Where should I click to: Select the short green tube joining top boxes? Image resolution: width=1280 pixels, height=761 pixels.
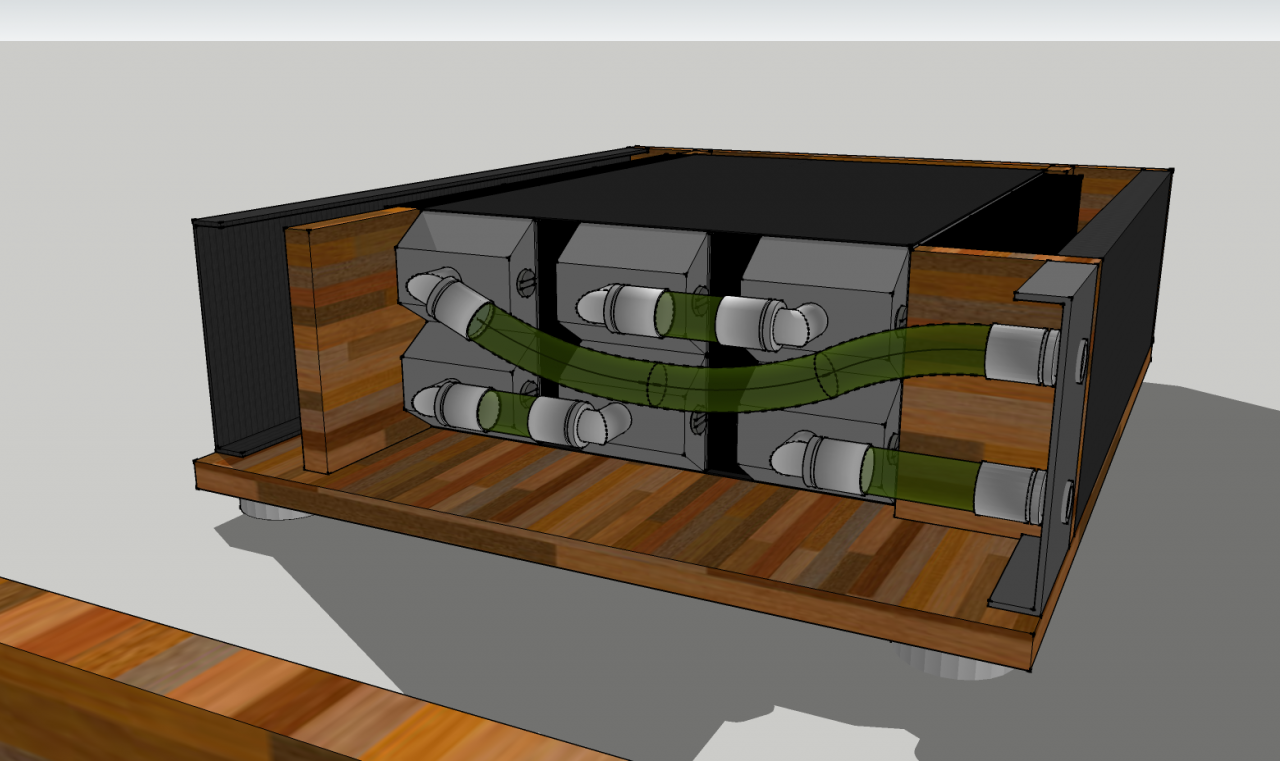(x=686, y=315)
